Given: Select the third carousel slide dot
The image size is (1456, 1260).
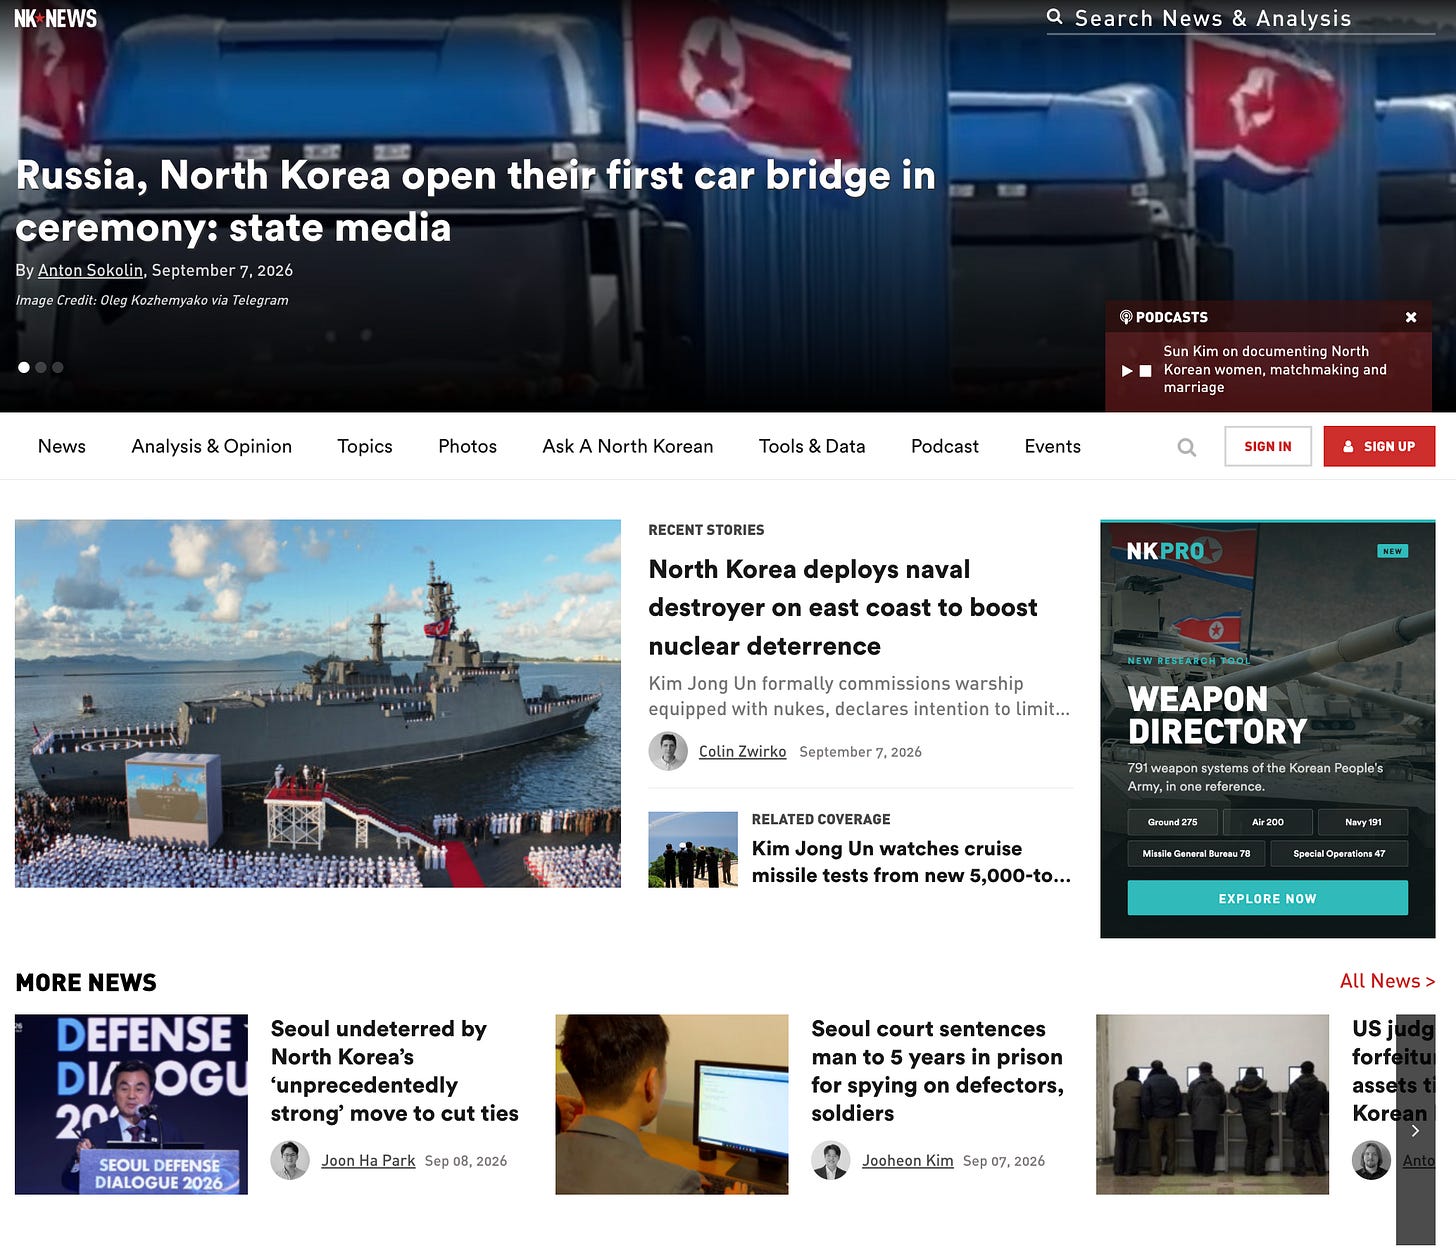Looking at the screenshot, I should point(58,367).
